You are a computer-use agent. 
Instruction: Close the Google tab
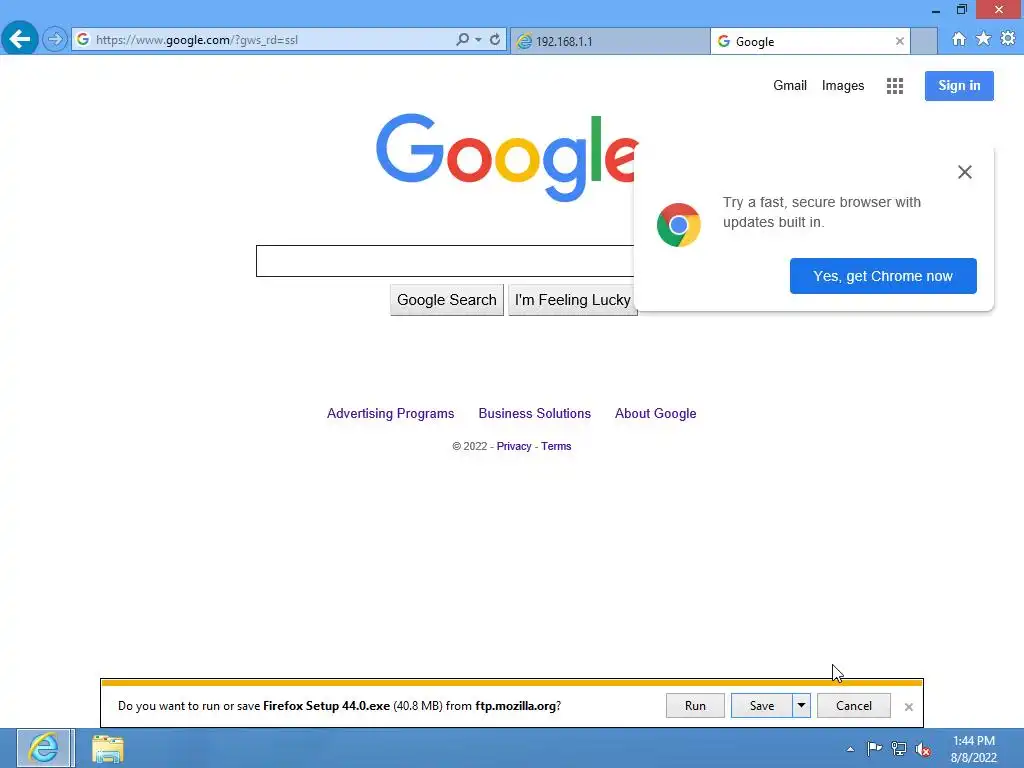click(900, 41)
